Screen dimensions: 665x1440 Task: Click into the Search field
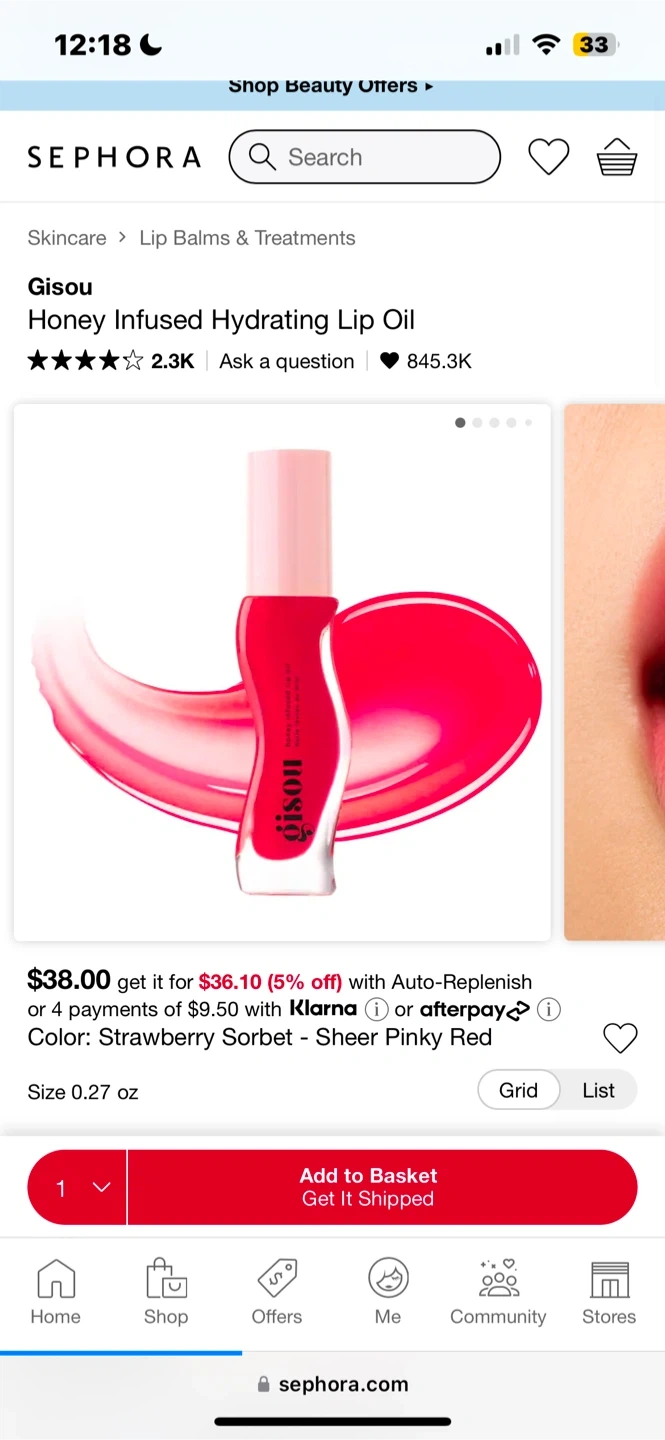pos(365,157)
